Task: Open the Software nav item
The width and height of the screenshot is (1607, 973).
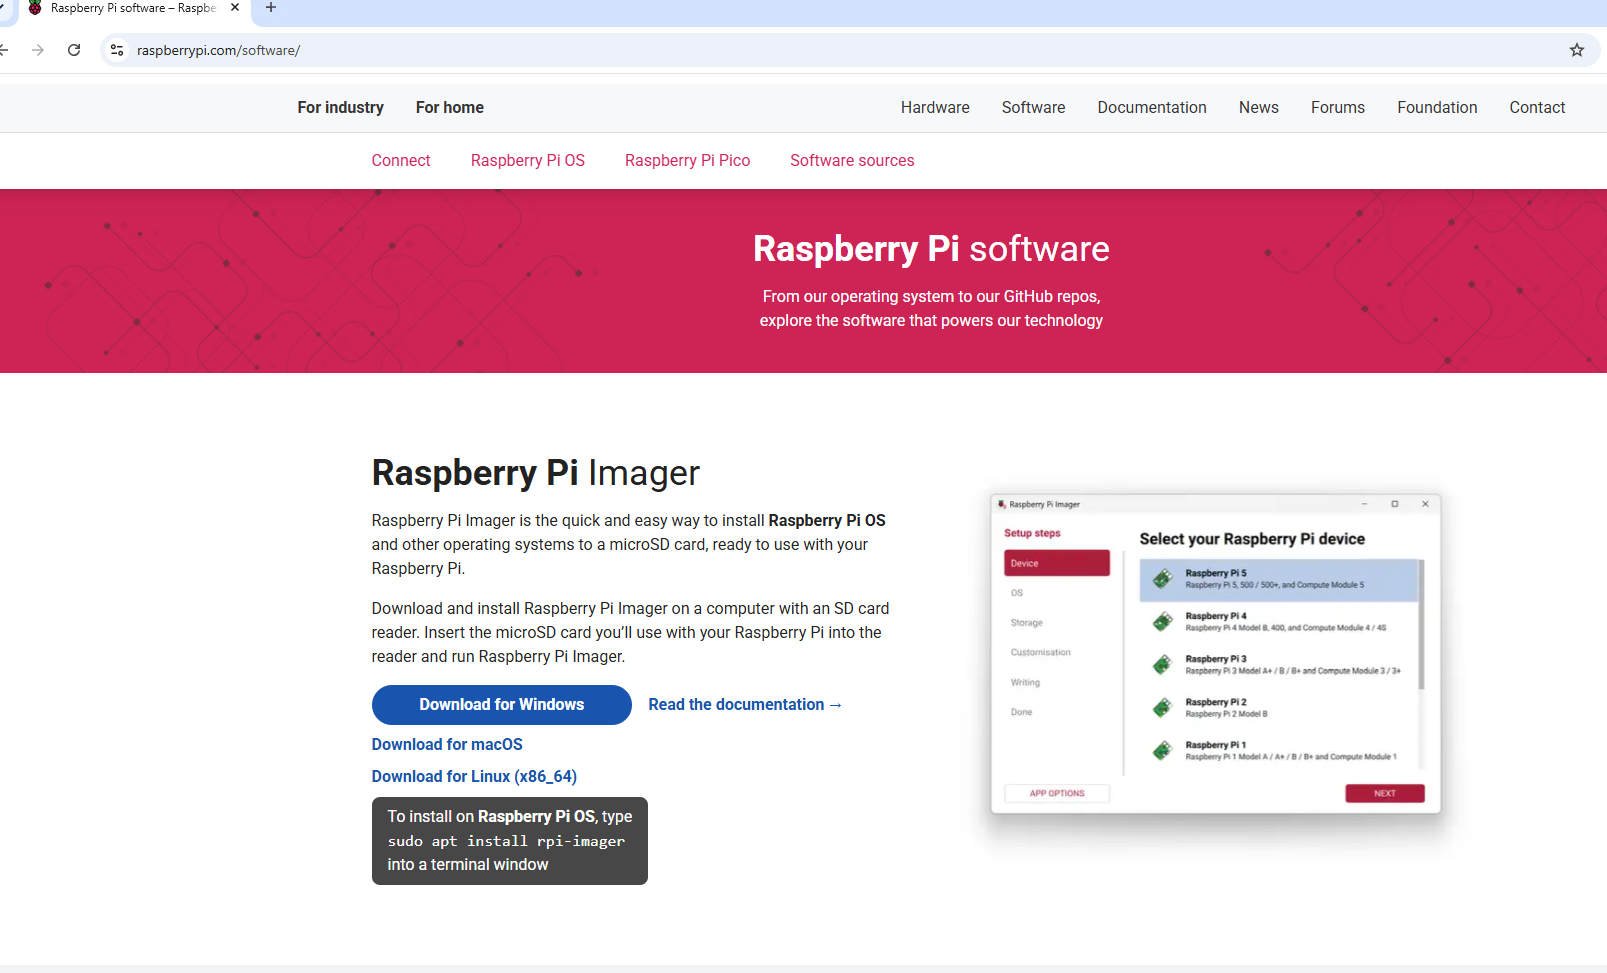Action: 1033,107
